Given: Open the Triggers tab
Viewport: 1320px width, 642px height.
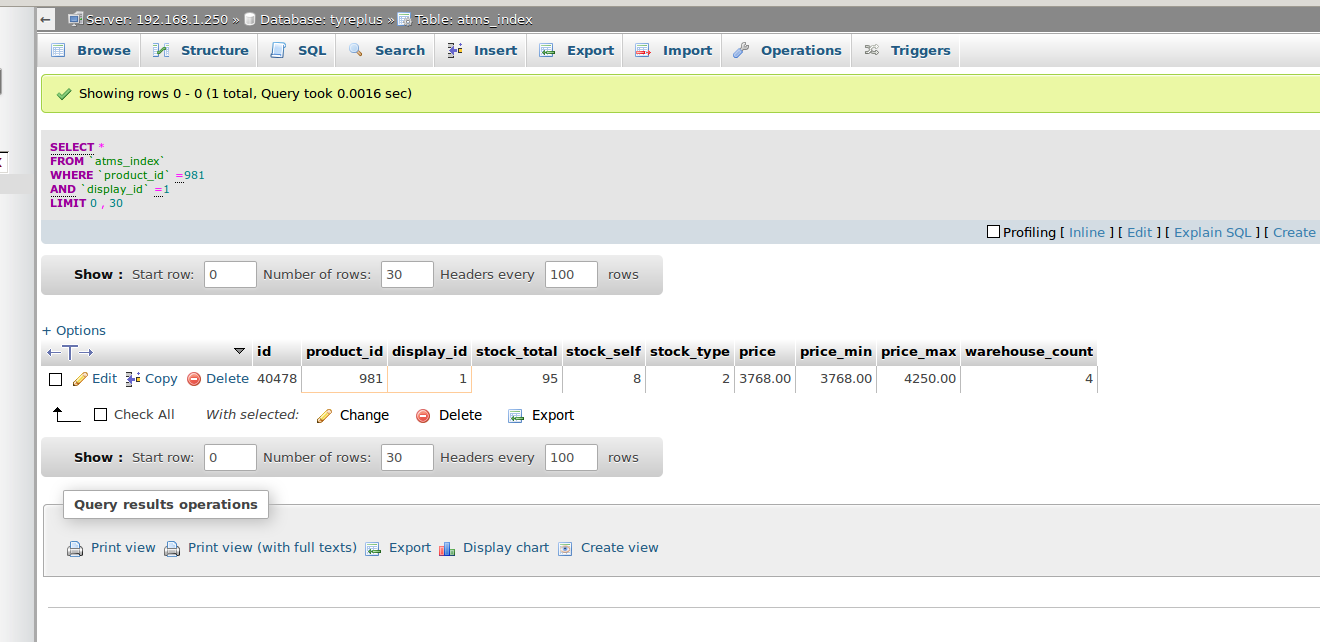Looking at the screenshot, I should pos(908,50).
